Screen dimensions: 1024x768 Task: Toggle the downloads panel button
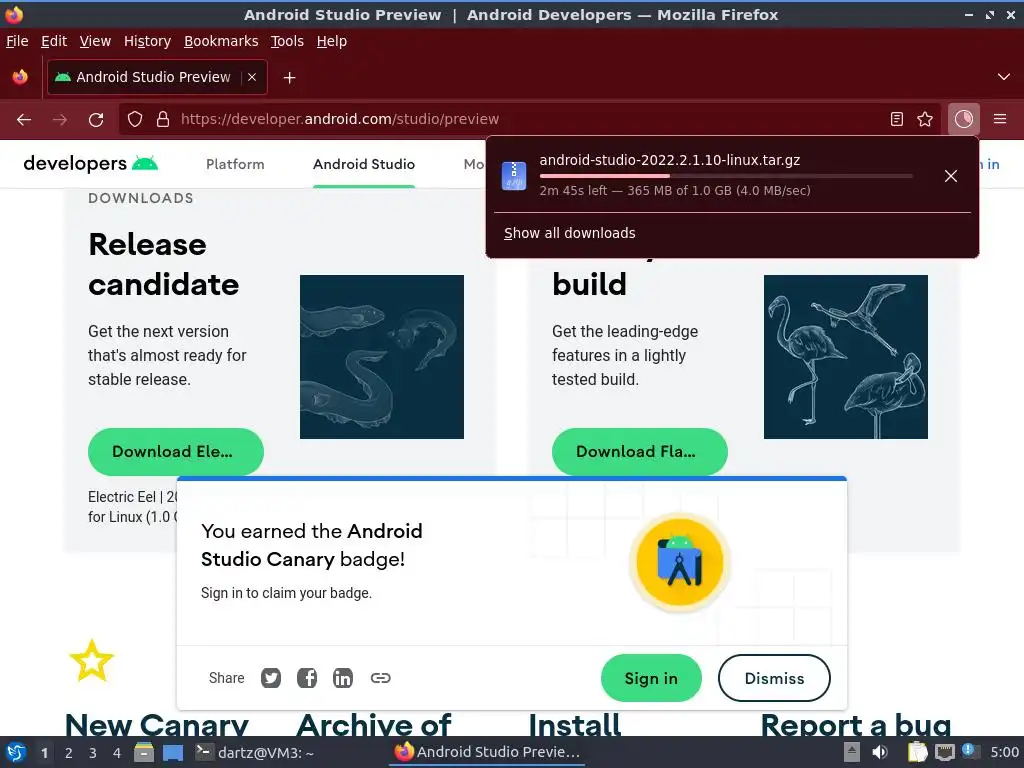coord(963,119)
